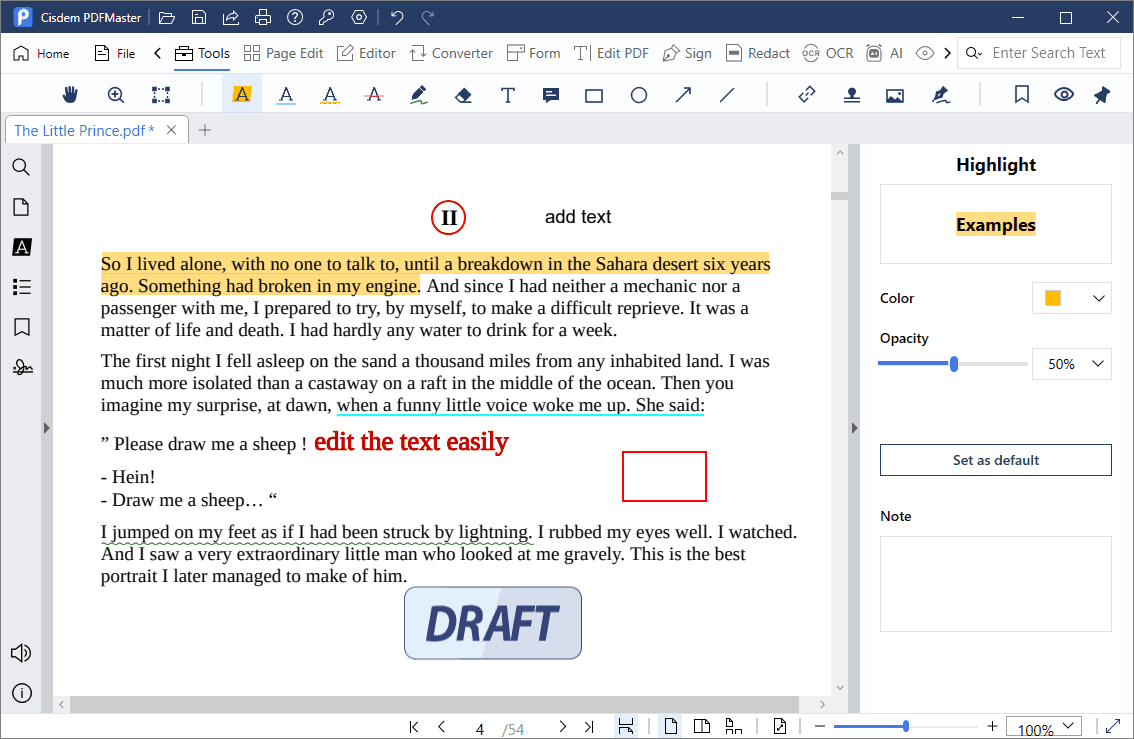1134x739 pixels.
Task: Insert an image annotation
Action: click(x=895, y=95)
